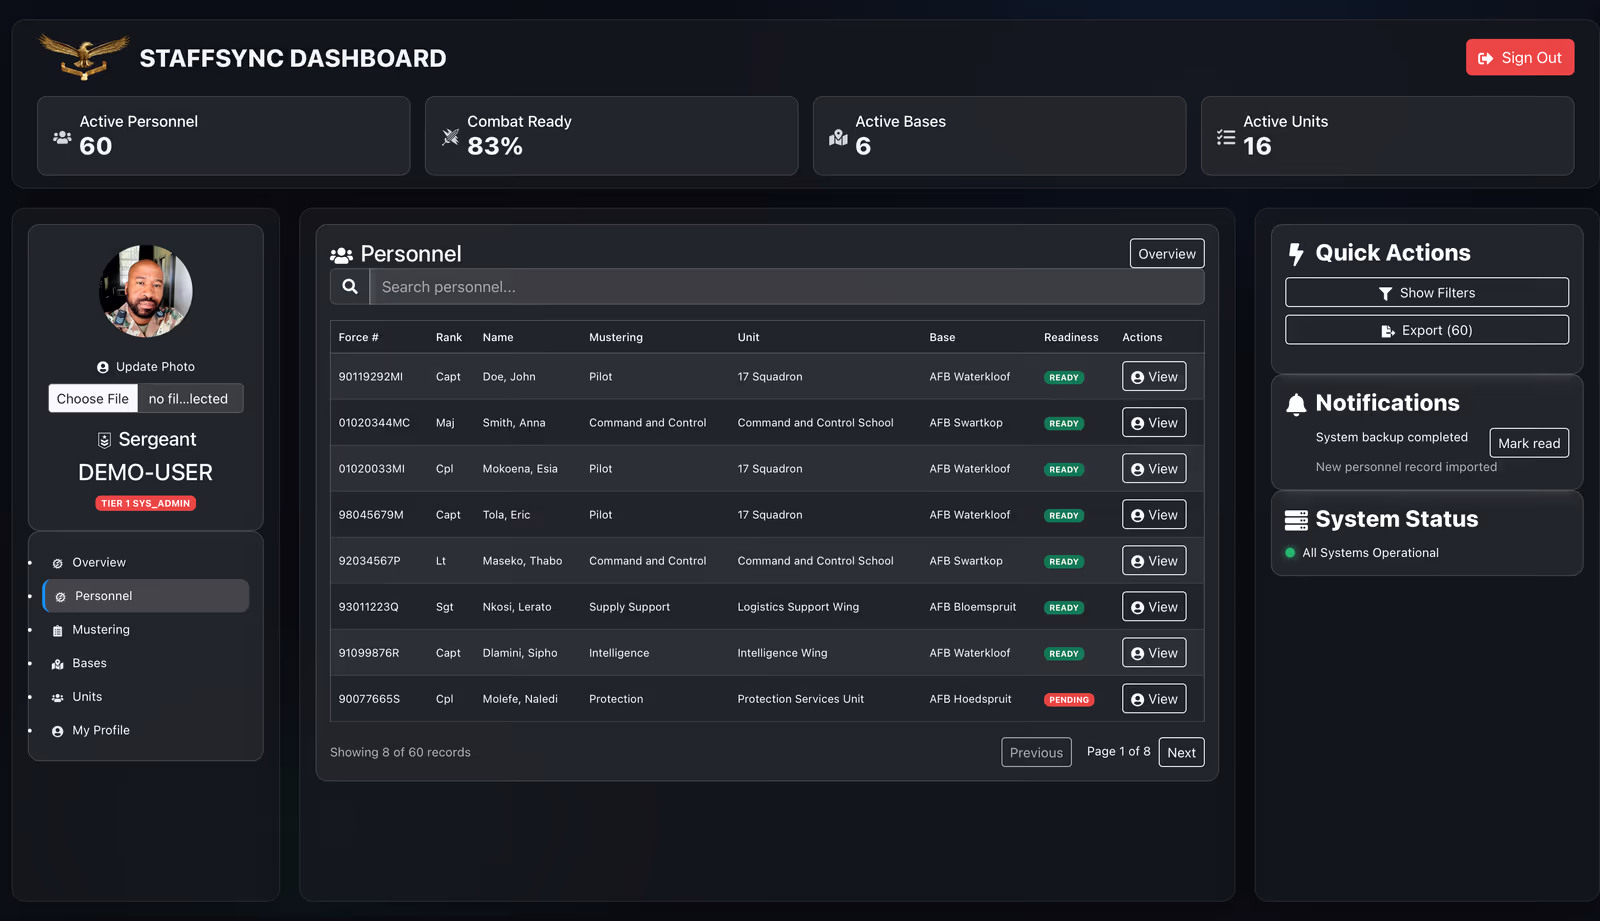1600x921 pixels.
Task: Click the Name column header
Action: pyautogui.click(x=498, y=338)
